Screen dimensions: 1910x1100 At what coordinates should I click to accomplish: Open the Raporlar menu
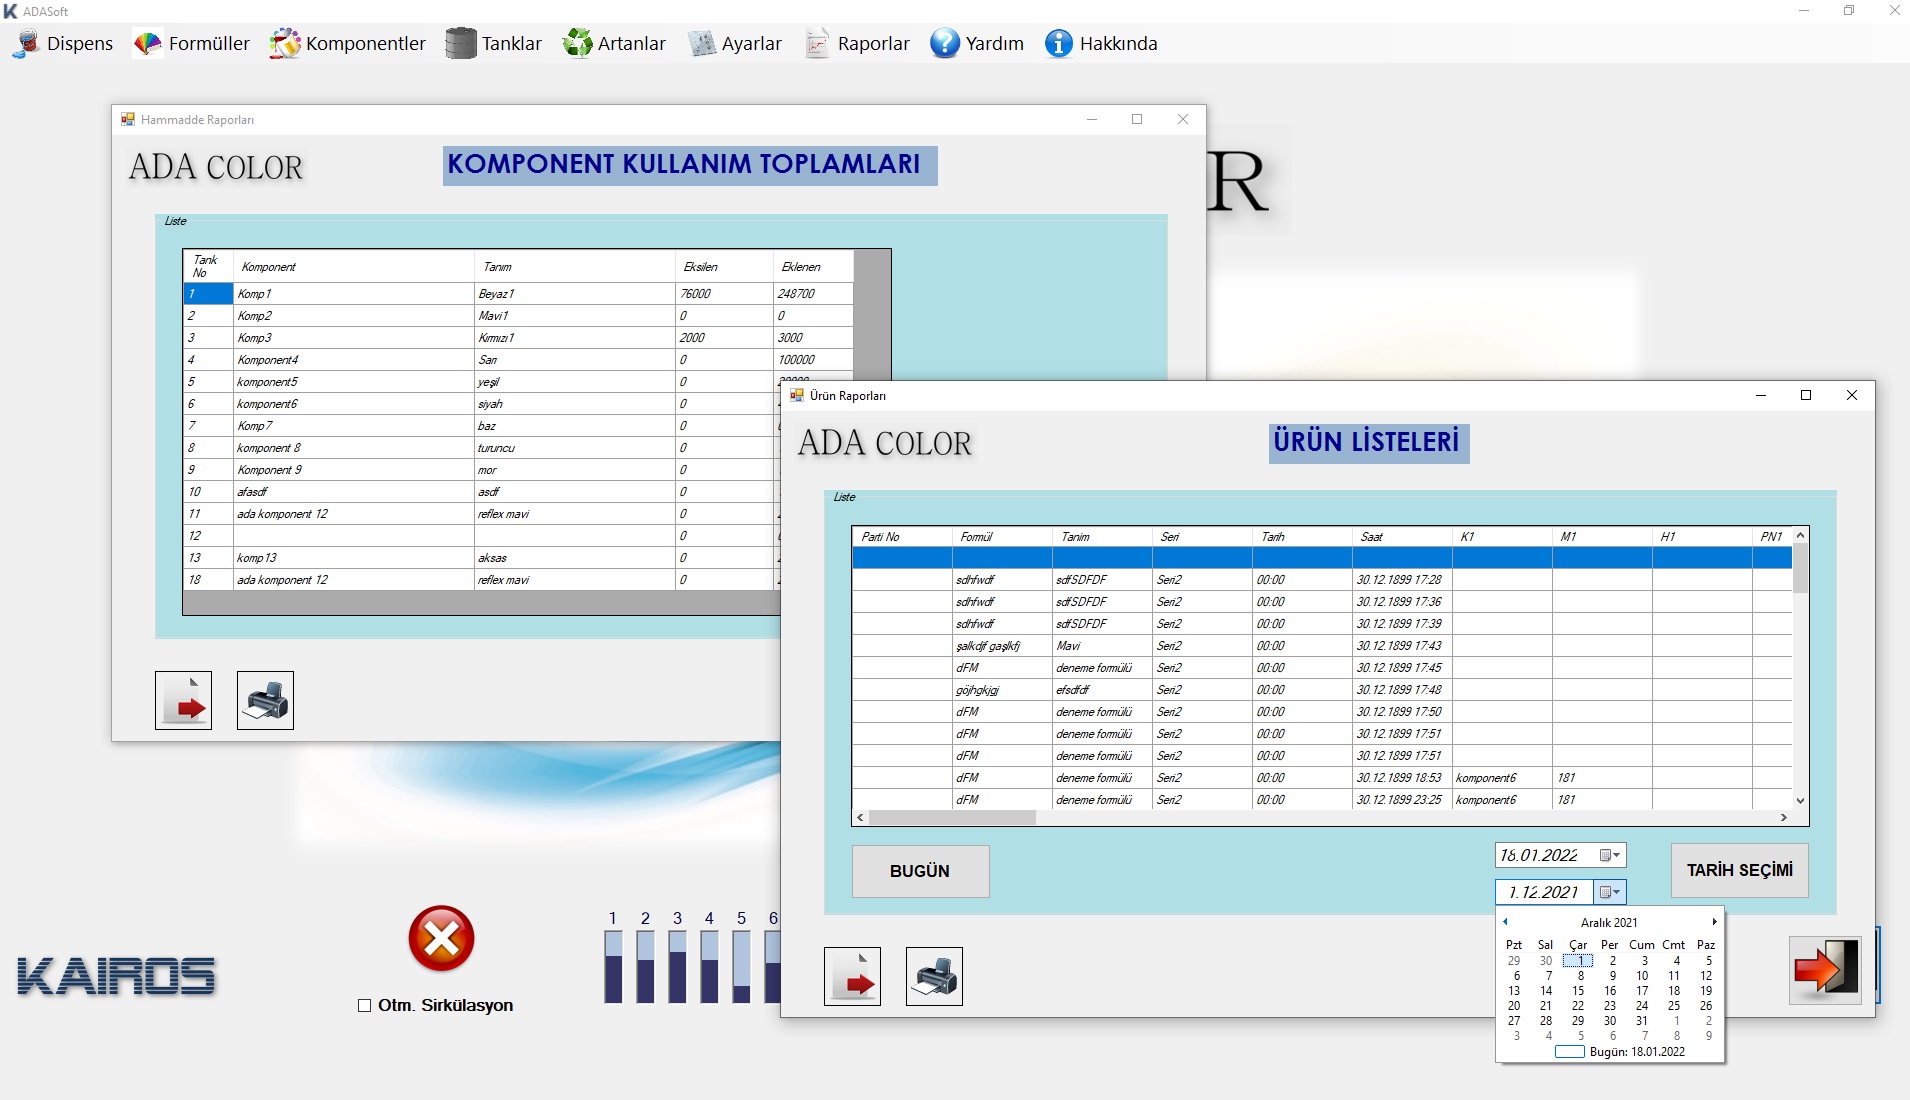point(858,44)
